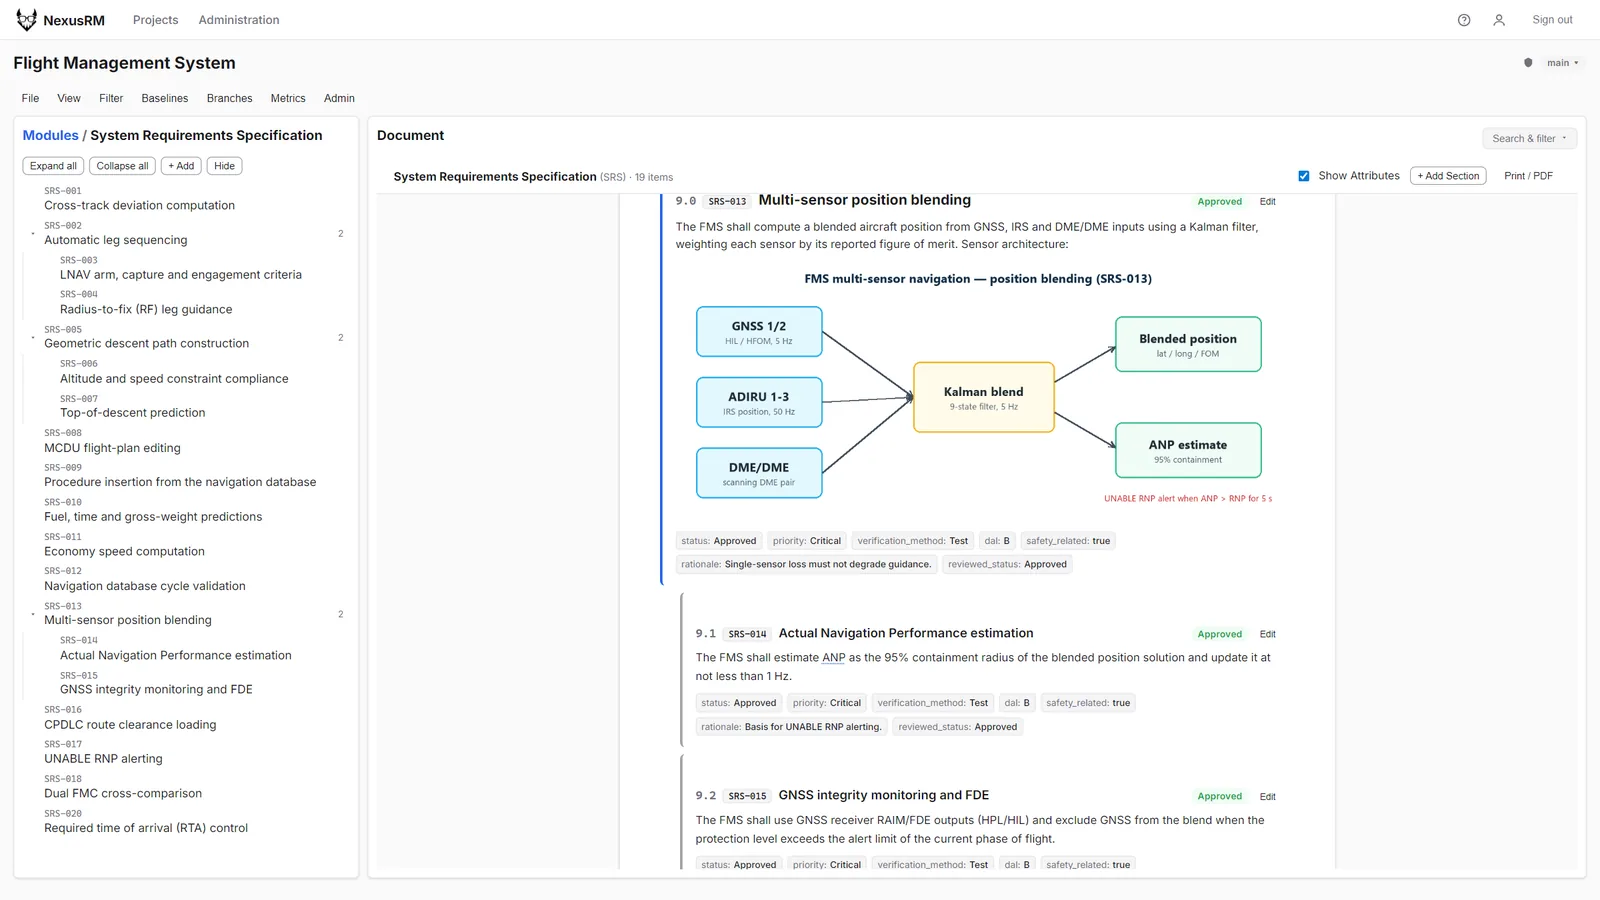The width and height of the screenshot is (1600, 900).
Task: Click the Modules breadcrumb link
Action: (51, 135)
